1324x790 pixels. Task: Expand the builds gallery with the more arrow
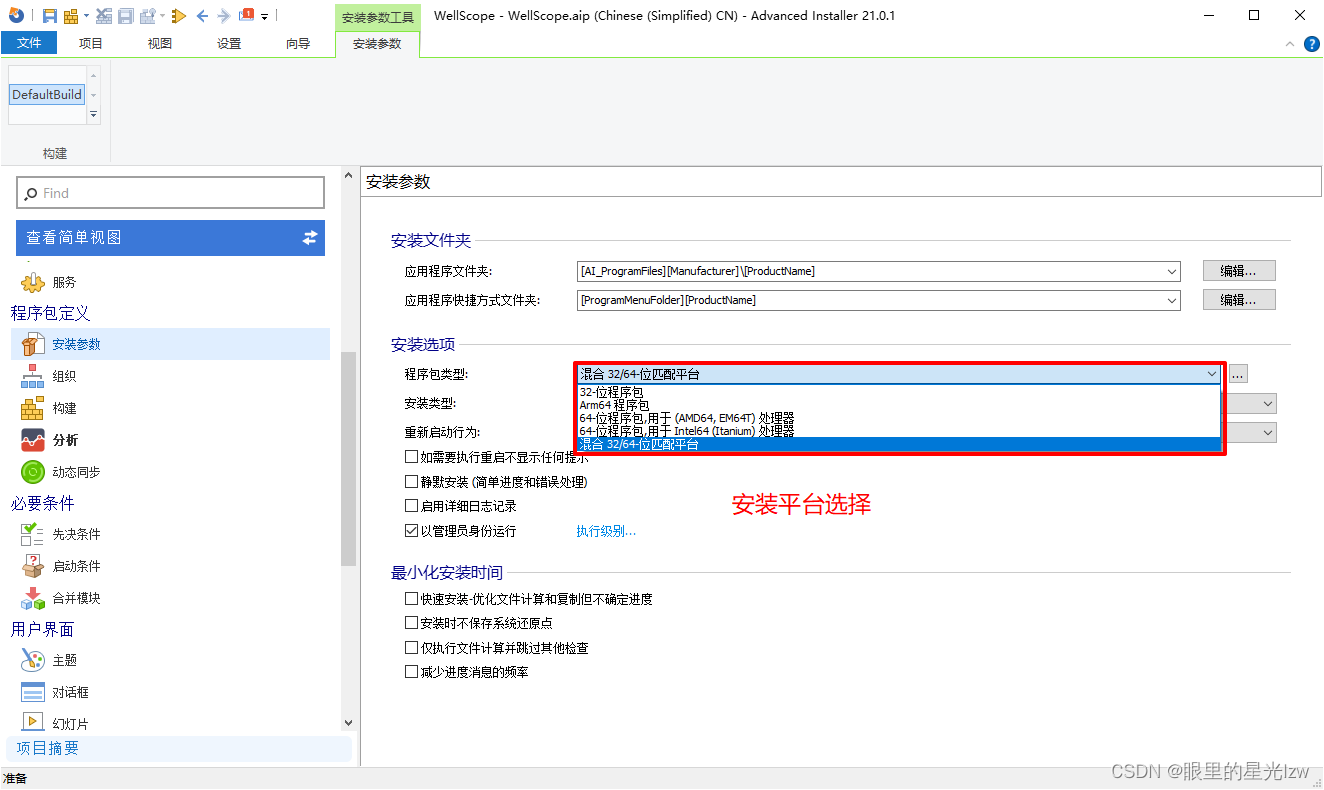click(x=94, y=115)
